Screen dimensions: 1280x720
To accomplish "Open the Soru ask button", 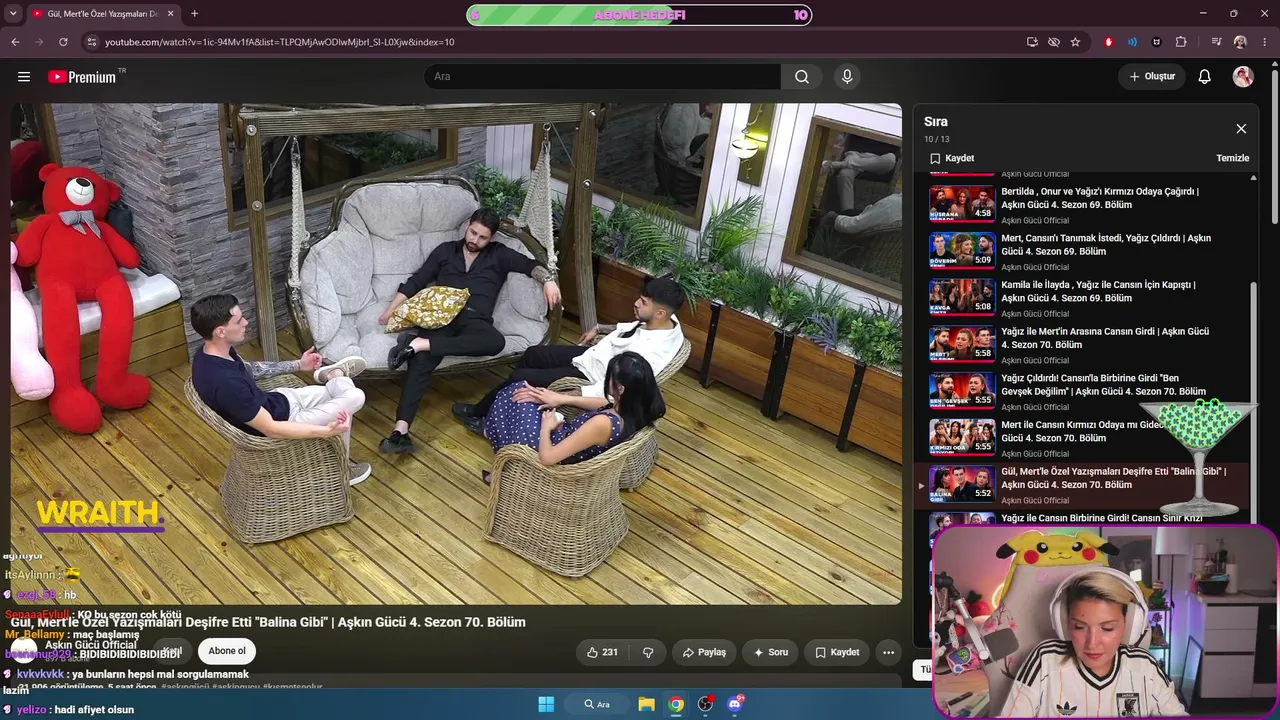I will pyautogui.click(x=771, y=652).
